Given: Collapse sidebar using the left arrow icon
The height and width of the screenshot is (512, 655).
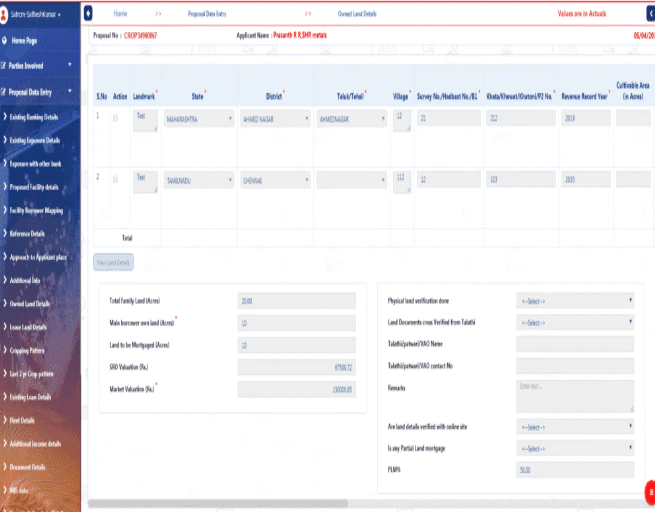Looking at the screenshot, I should 88,13.
